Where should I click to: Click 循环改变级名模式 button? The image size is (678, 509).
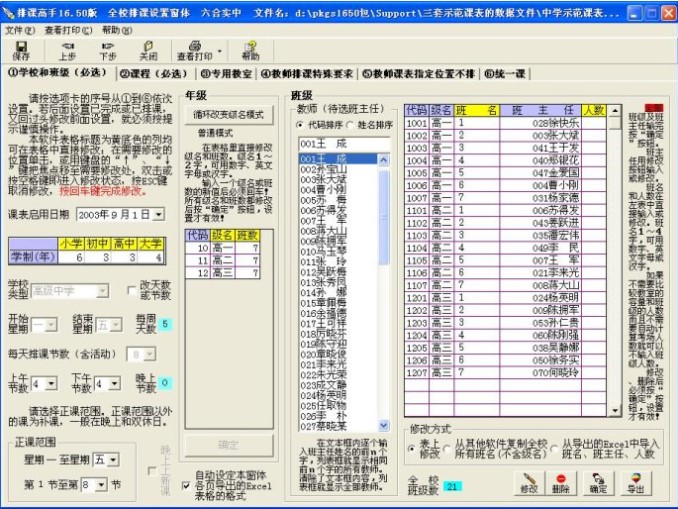[x=229, y=115]
